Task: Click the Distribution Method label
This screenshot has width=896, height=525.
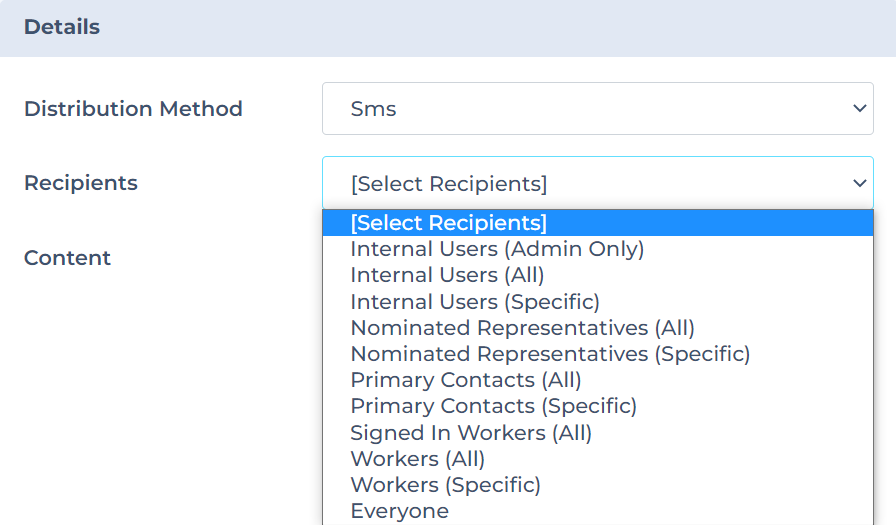Action: tap(133, 109)
